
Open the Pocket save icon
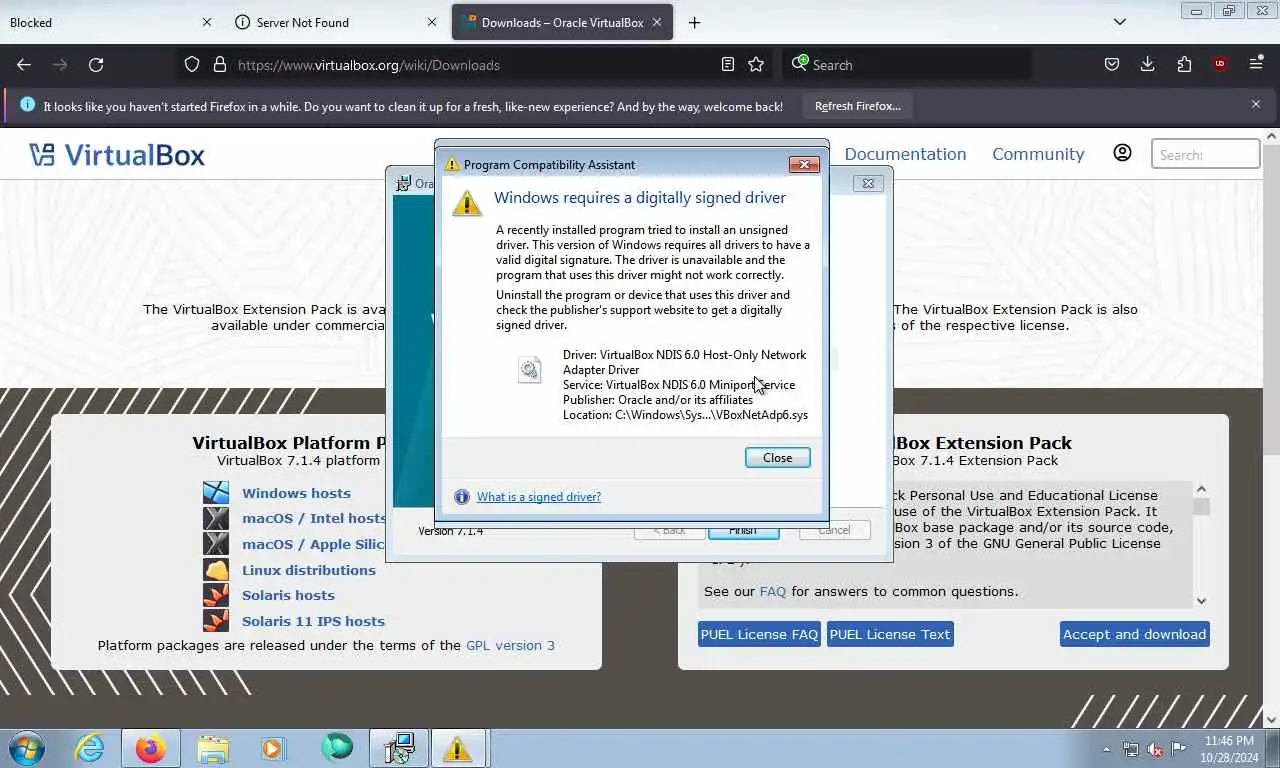pyautogui.click(x=1111, y=64)
